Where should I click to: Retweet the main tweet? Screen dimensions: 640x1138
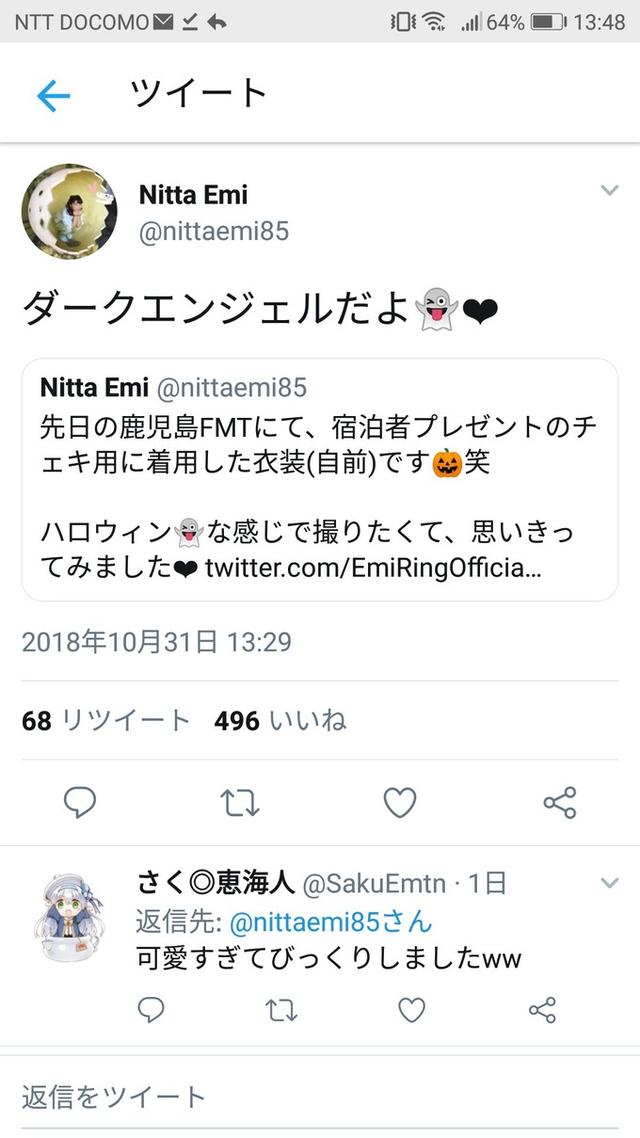tap(240, 801)
